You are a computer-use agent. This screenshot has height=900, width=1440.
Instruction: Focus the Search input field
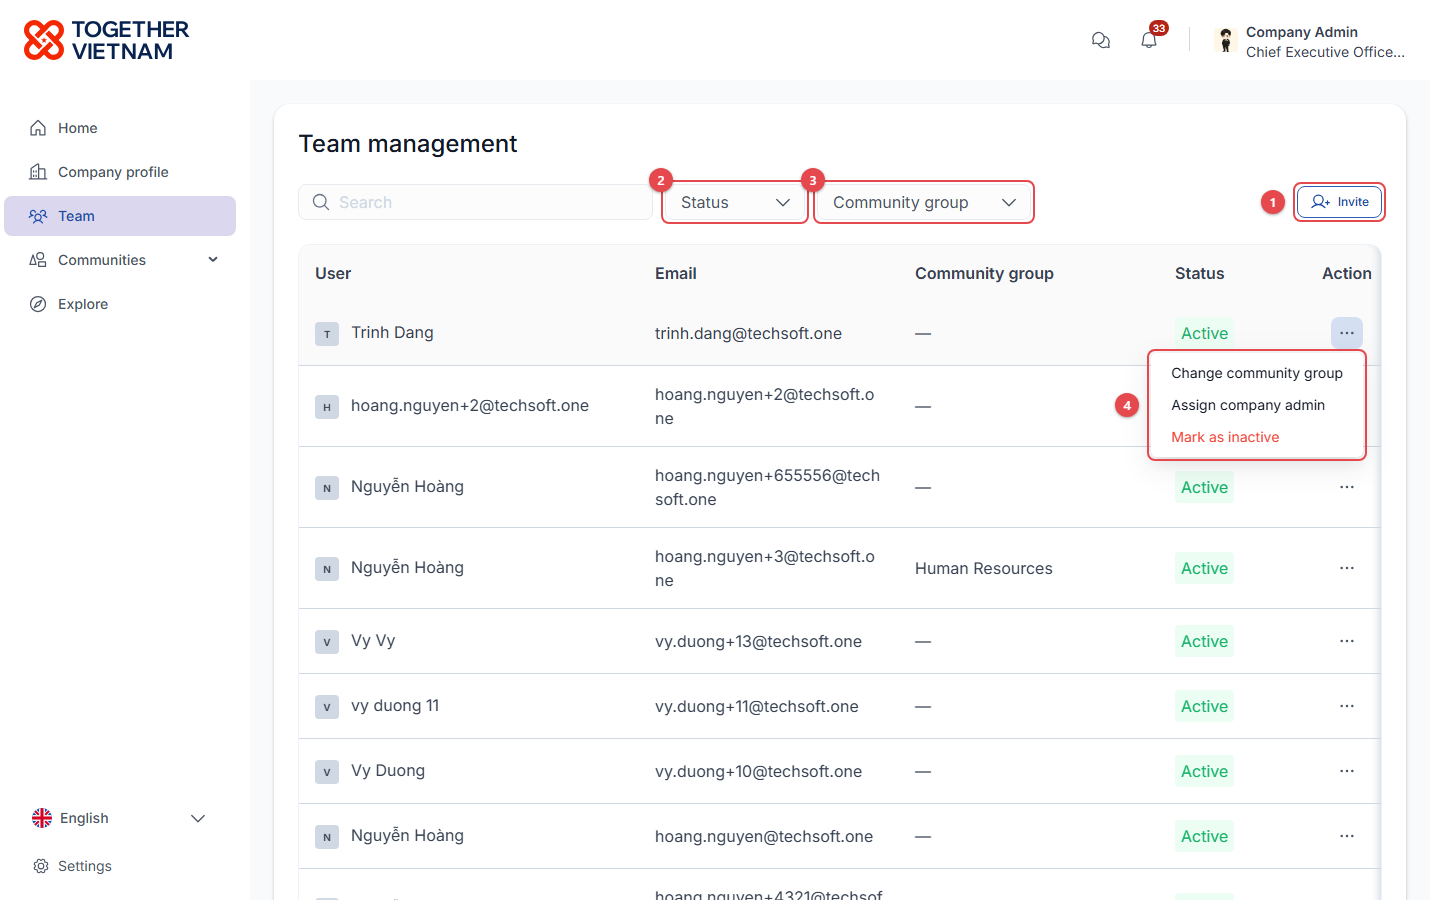point(475,202)
